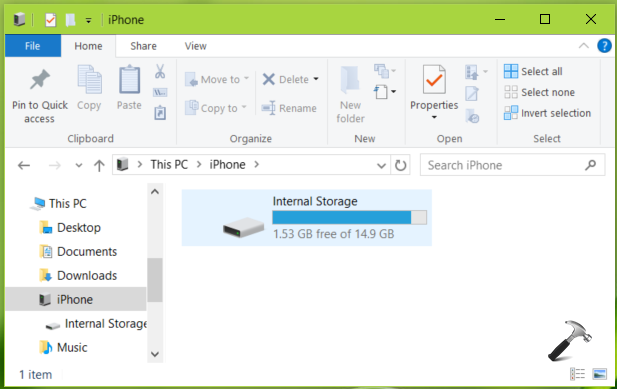Go back with the Back arrow
The height and width of the screenshot is (389, 617).
(24, 165)
